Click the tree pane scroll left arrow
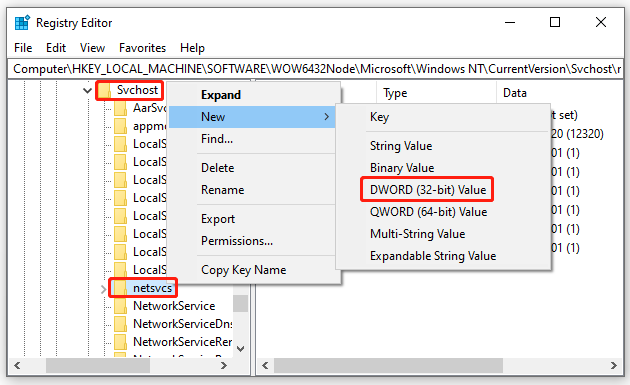Screen dimensions: 630x385 [x=17, y=365]
